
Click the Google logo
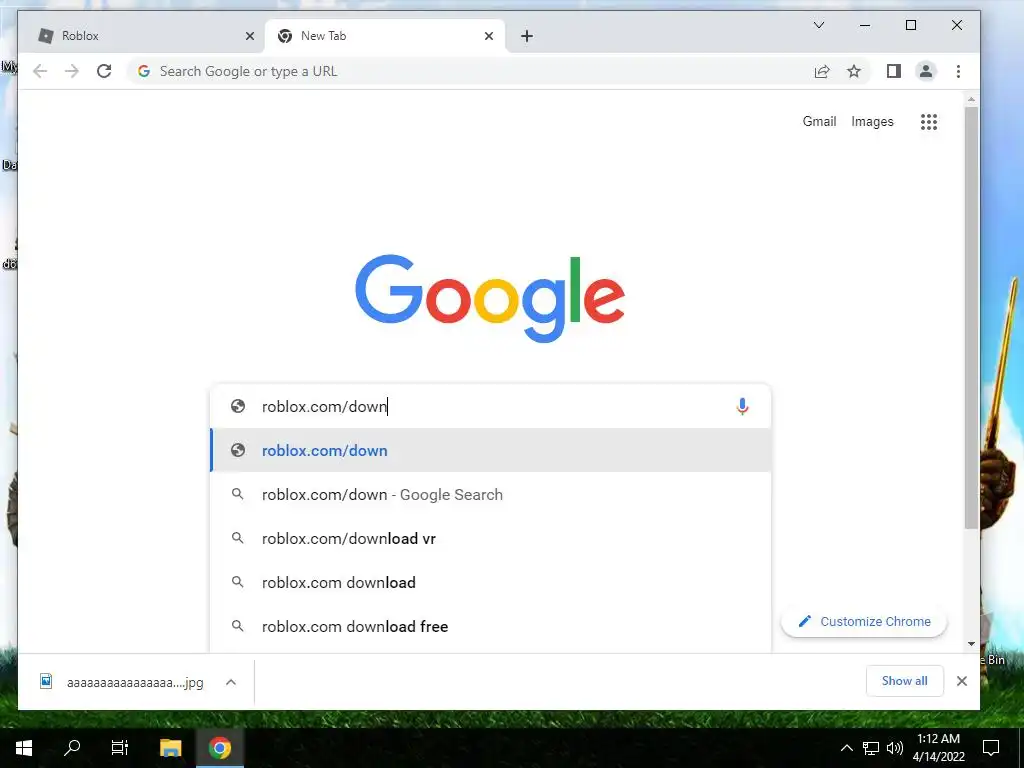pyautogui.click(x=490, y=298)
